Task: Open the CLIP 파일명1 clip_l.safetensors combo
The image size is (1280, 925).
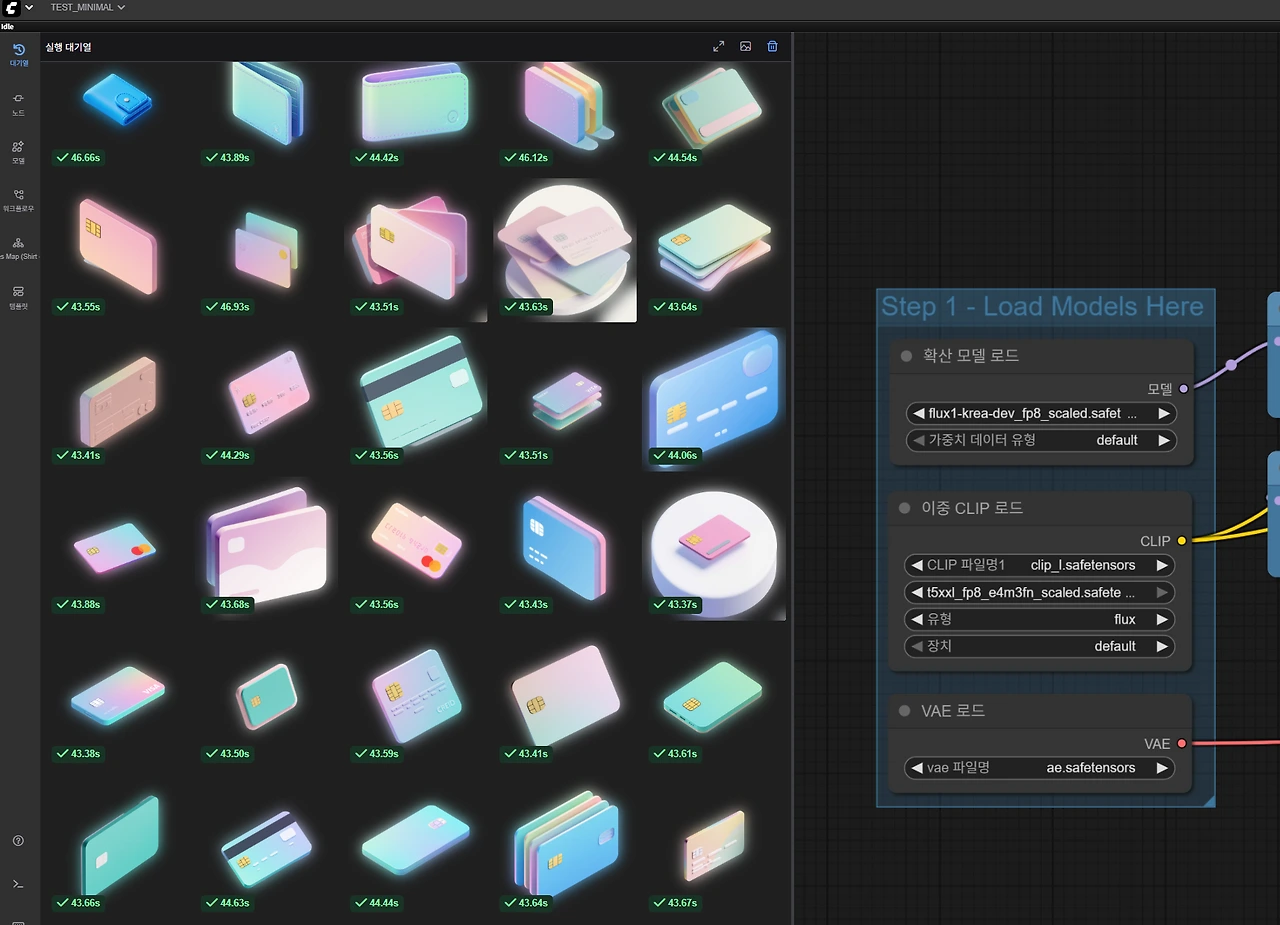Action: click(1041, 565)
